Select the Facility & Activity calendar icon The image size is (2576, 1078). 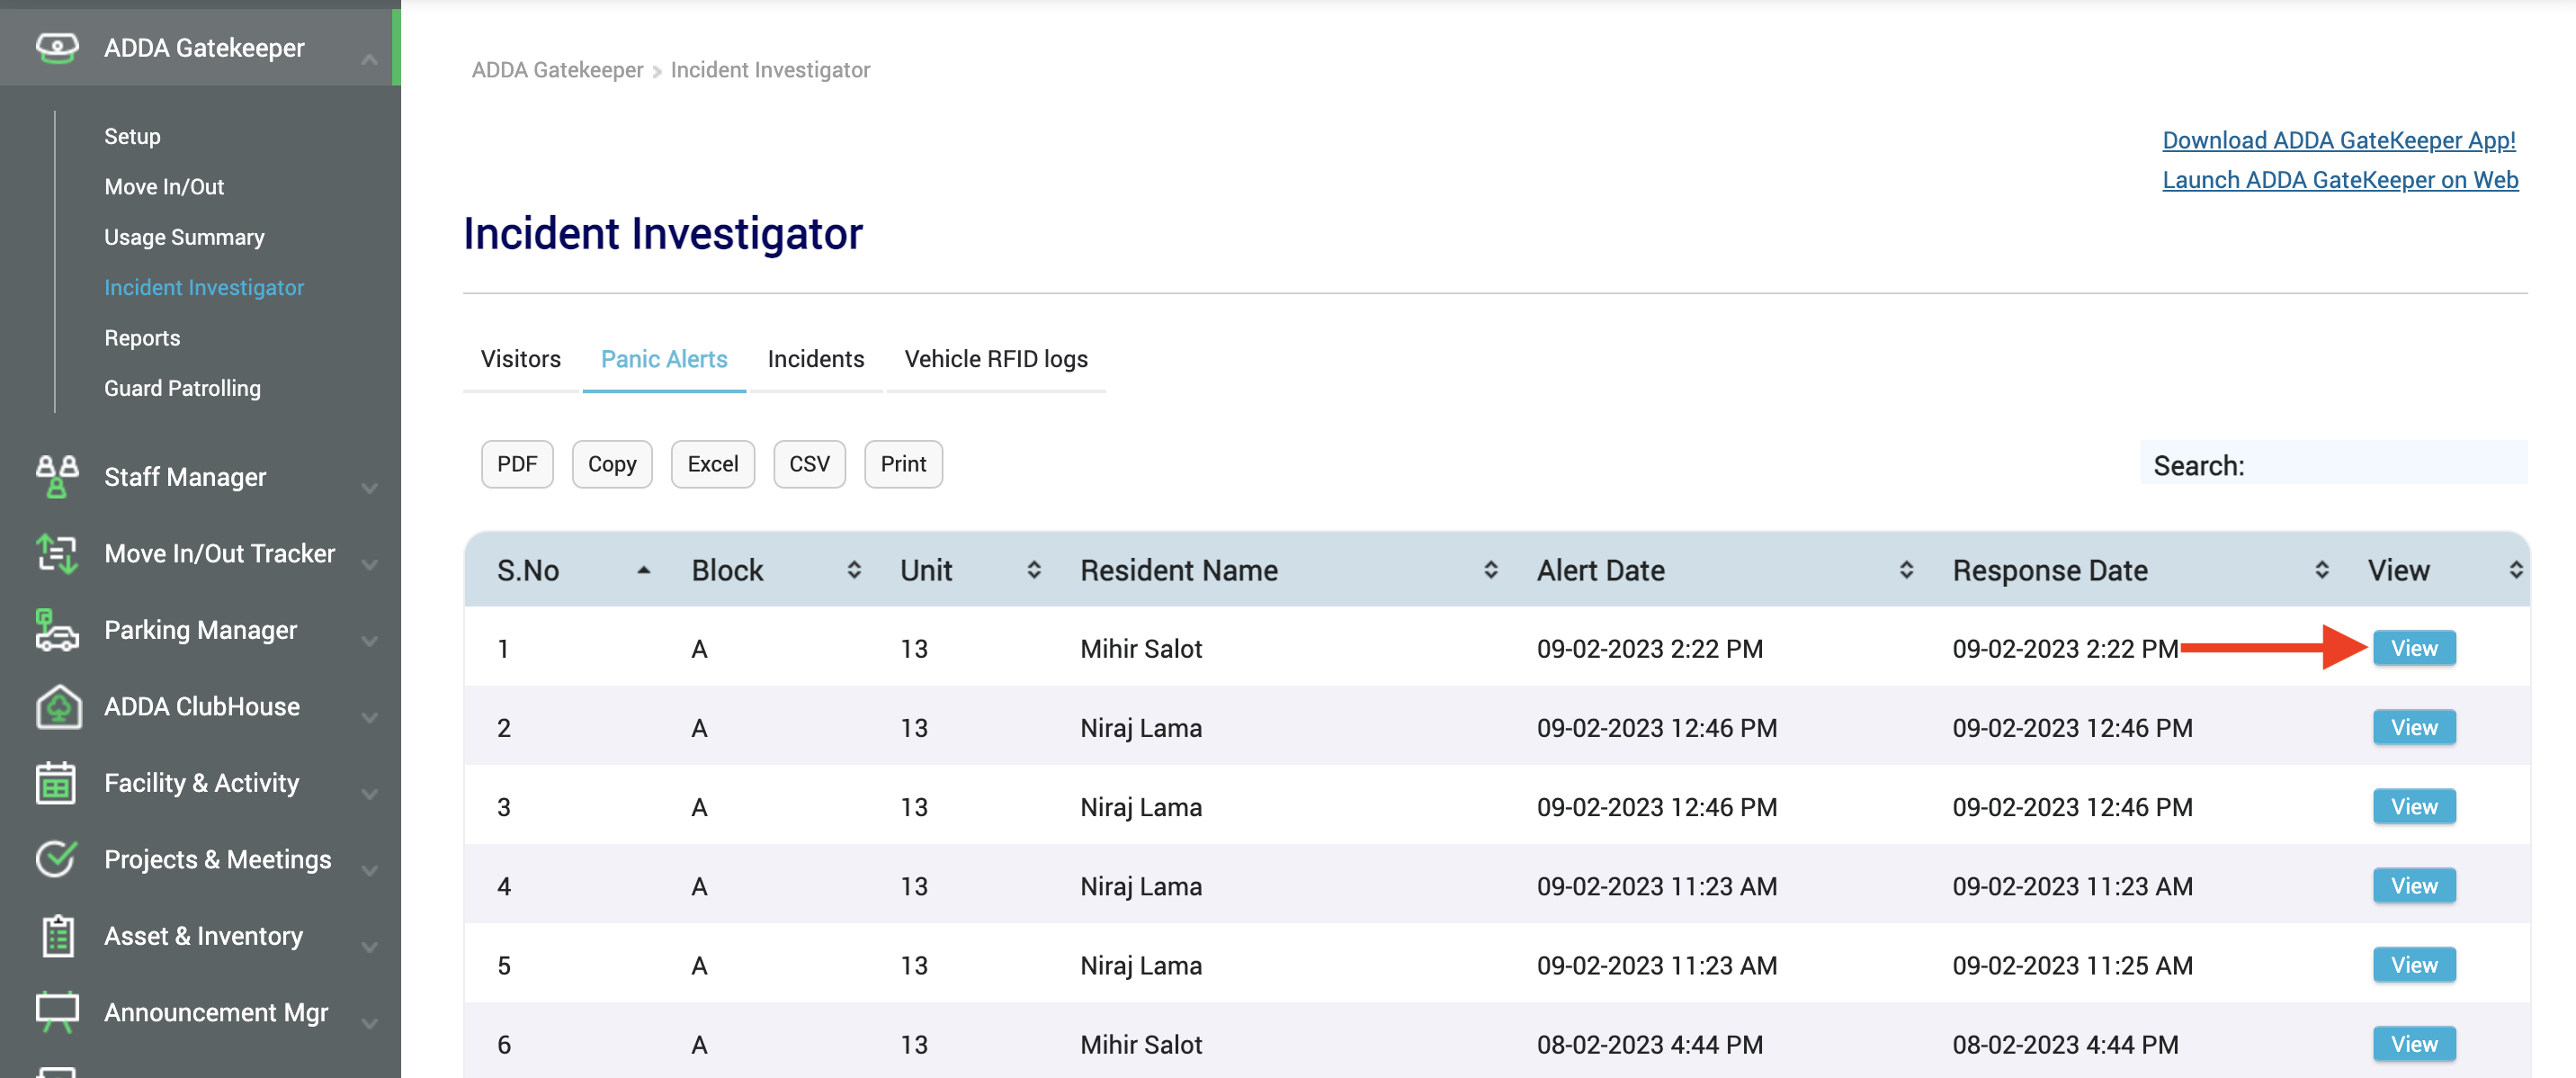pos(57,783)
